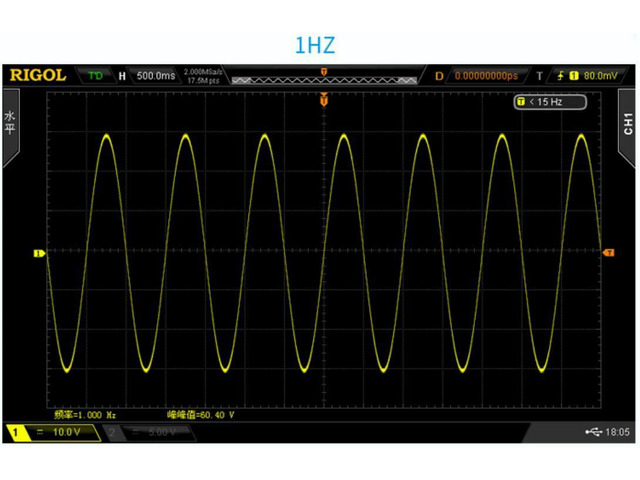Click the < 15 Hz frequency counter box
This screenshot has width=640, height=480.
pos(550,102)
